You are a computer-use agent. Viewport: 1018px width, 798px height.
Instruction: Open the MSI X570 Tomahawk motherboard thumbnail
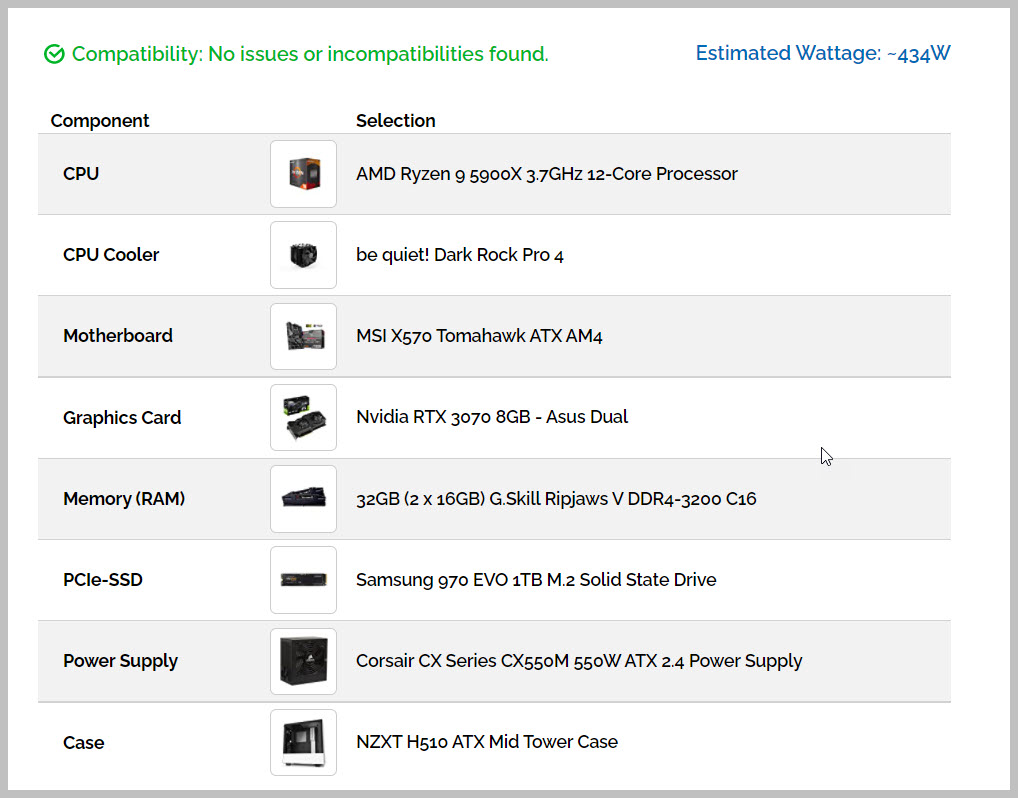[x=303, y=337]
